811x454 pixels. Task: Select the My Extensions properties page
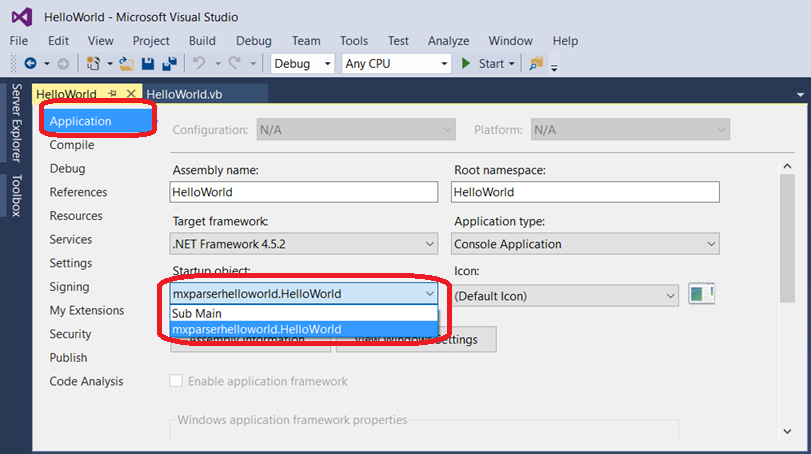[87, 310]
